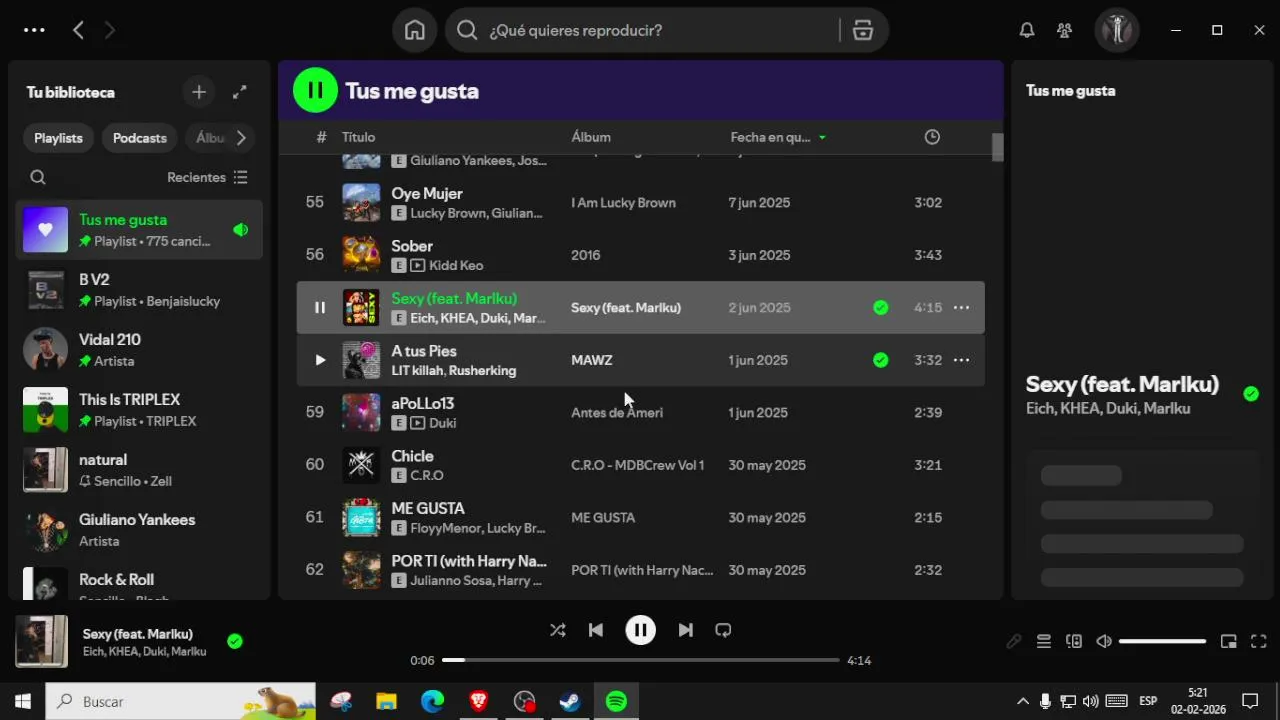This screenshot has height=720, width=1280.
Task: Open the user profile avatar
Action: pyautogui.click(x=1117, y=30)
